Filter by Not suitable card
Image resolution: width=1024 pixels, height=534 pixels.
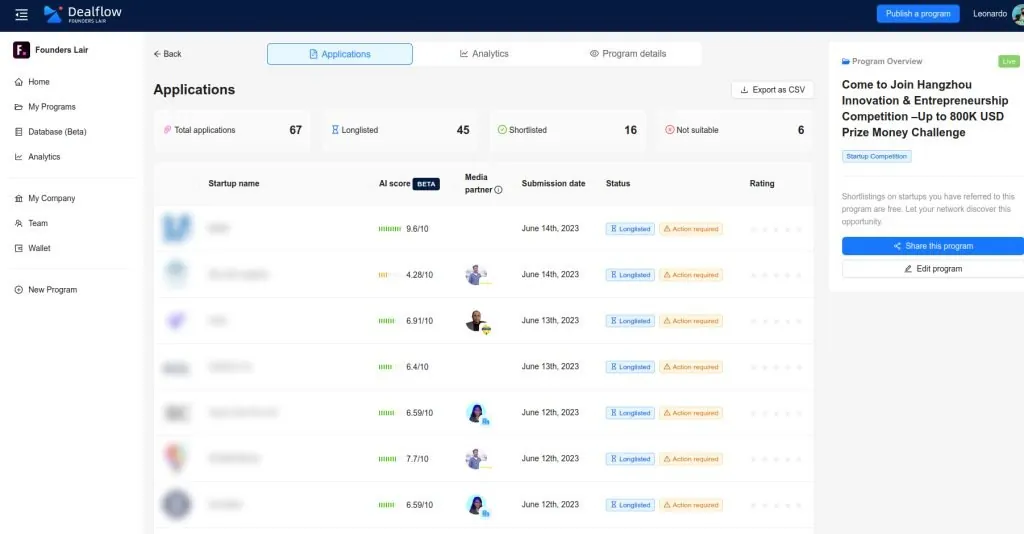tap(735, 130)
